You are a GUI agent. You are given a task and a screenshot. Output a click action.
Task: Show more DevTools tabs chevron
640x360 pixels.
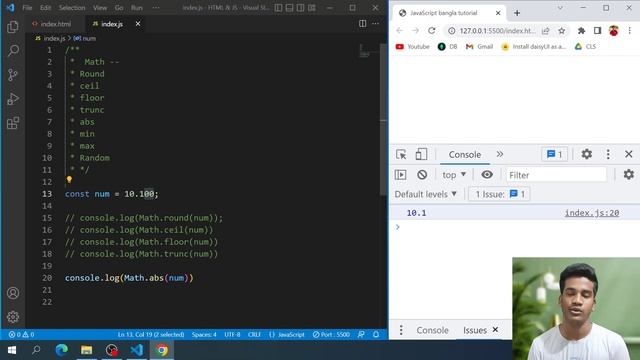[x=500, y=154]
